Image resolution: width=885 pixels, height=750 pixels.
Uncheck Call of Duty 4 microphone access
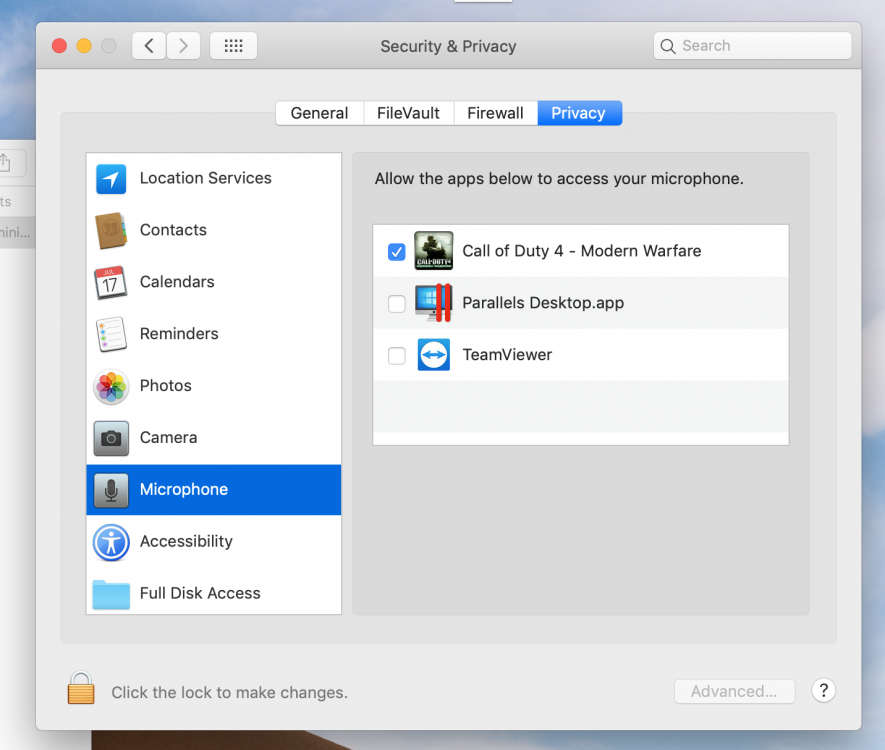397,252
